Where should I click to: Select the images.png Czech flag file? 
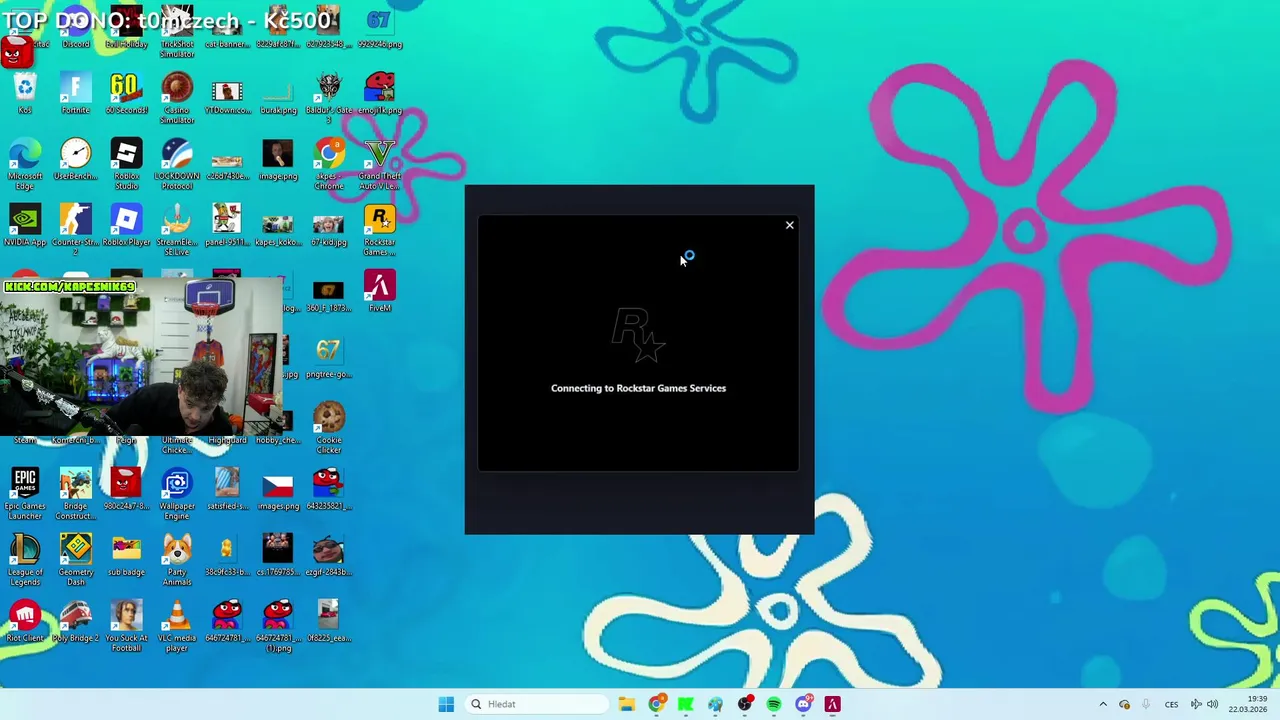click(278, 490)
